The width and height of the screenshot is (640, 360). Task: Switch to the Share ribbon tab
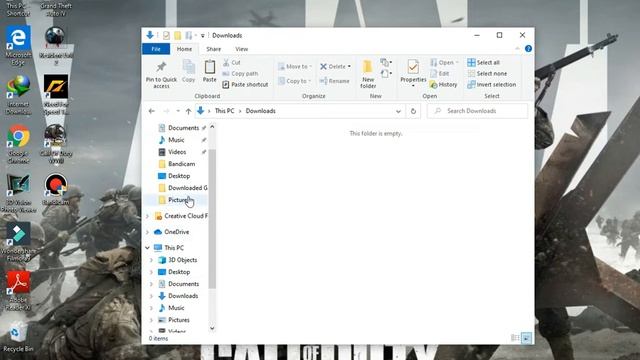pos(213,49)
